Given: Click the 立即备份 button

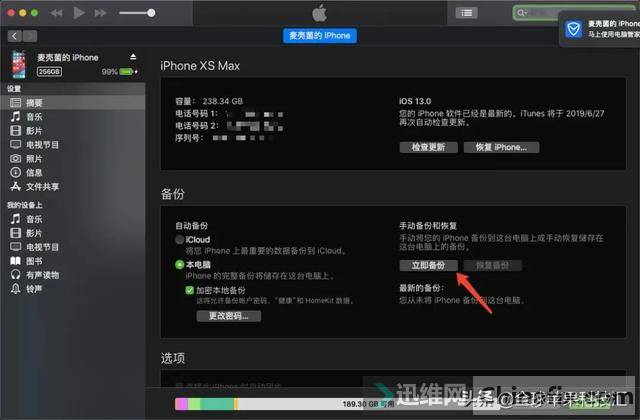Looking at the screenshot, I should (428, 265).
